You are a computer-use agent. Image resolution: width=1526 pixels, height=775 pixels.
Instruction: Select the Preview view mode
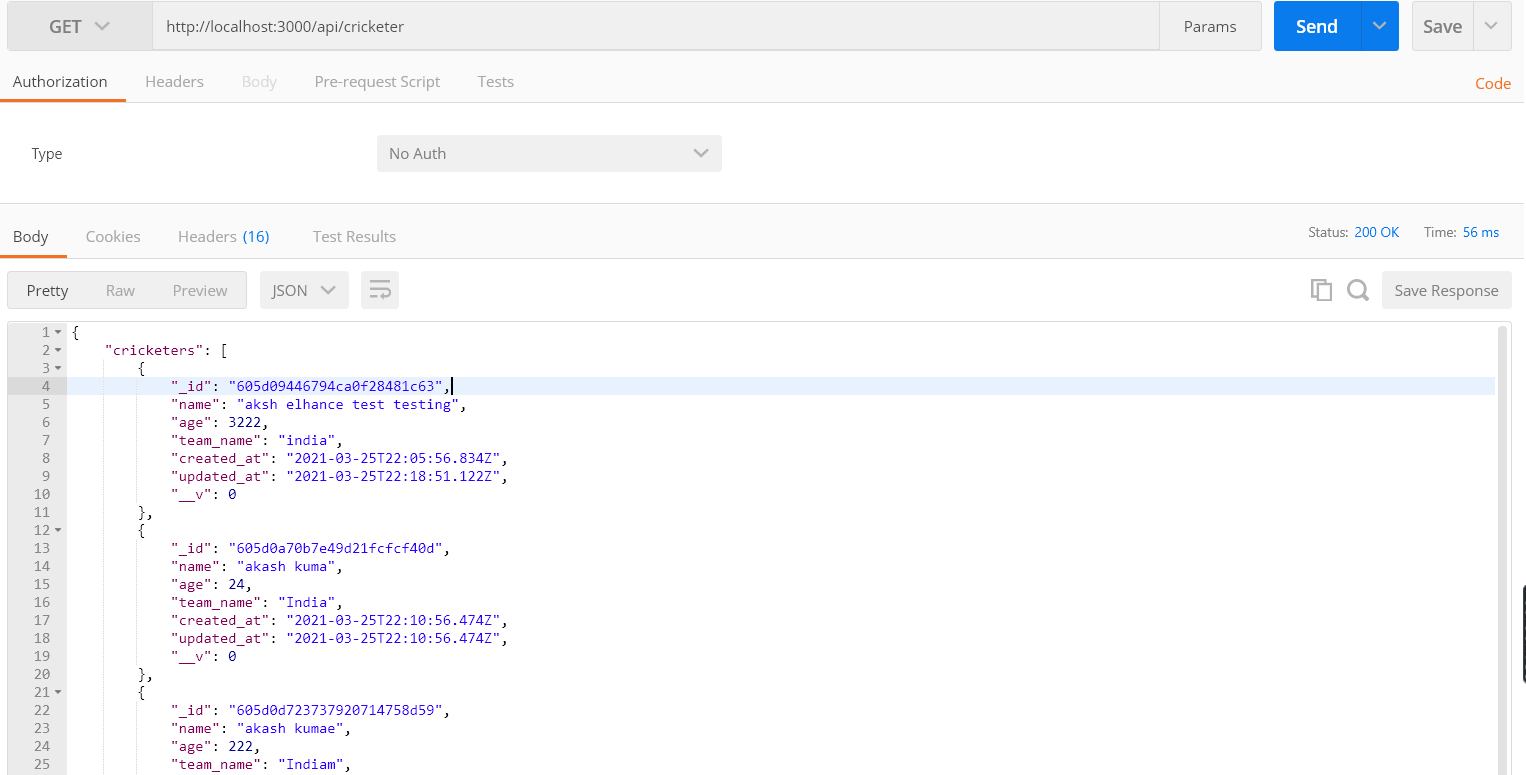click(x=200, y=290)
